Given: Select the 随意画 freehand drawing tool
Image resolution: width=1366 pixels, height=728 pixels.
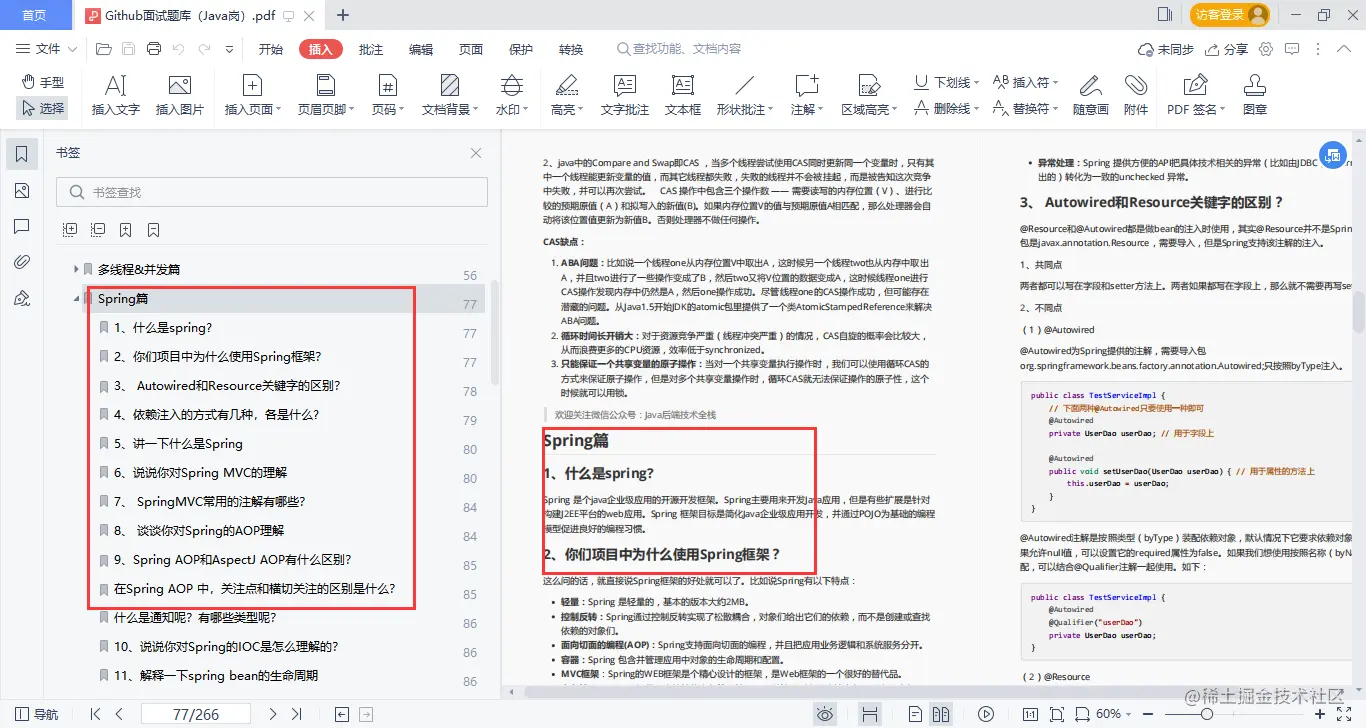Looking at the screenshot, I should (x=1089, y=93).
